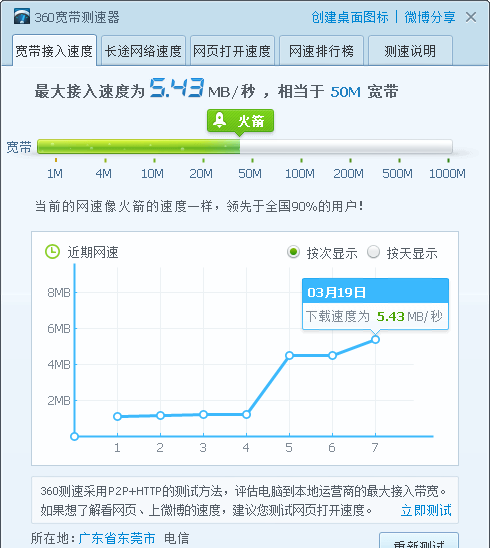Viewport: 490px width, 548px height.
Task: Click the 广东省东莞市 location link
Action: (x=117, y=538)
